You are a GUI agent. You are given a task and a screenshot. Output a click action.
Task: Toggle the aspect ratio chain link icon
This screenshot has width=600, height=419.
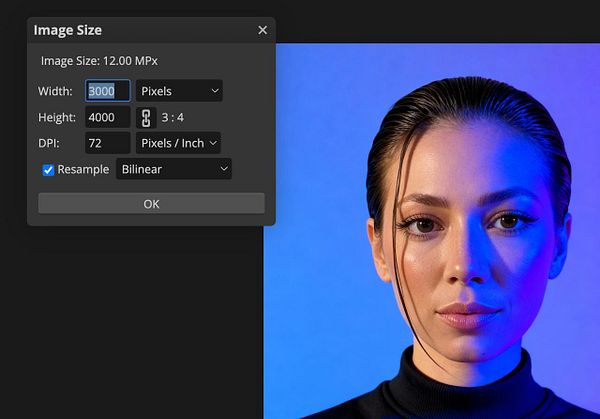click(x=146, y=117)
